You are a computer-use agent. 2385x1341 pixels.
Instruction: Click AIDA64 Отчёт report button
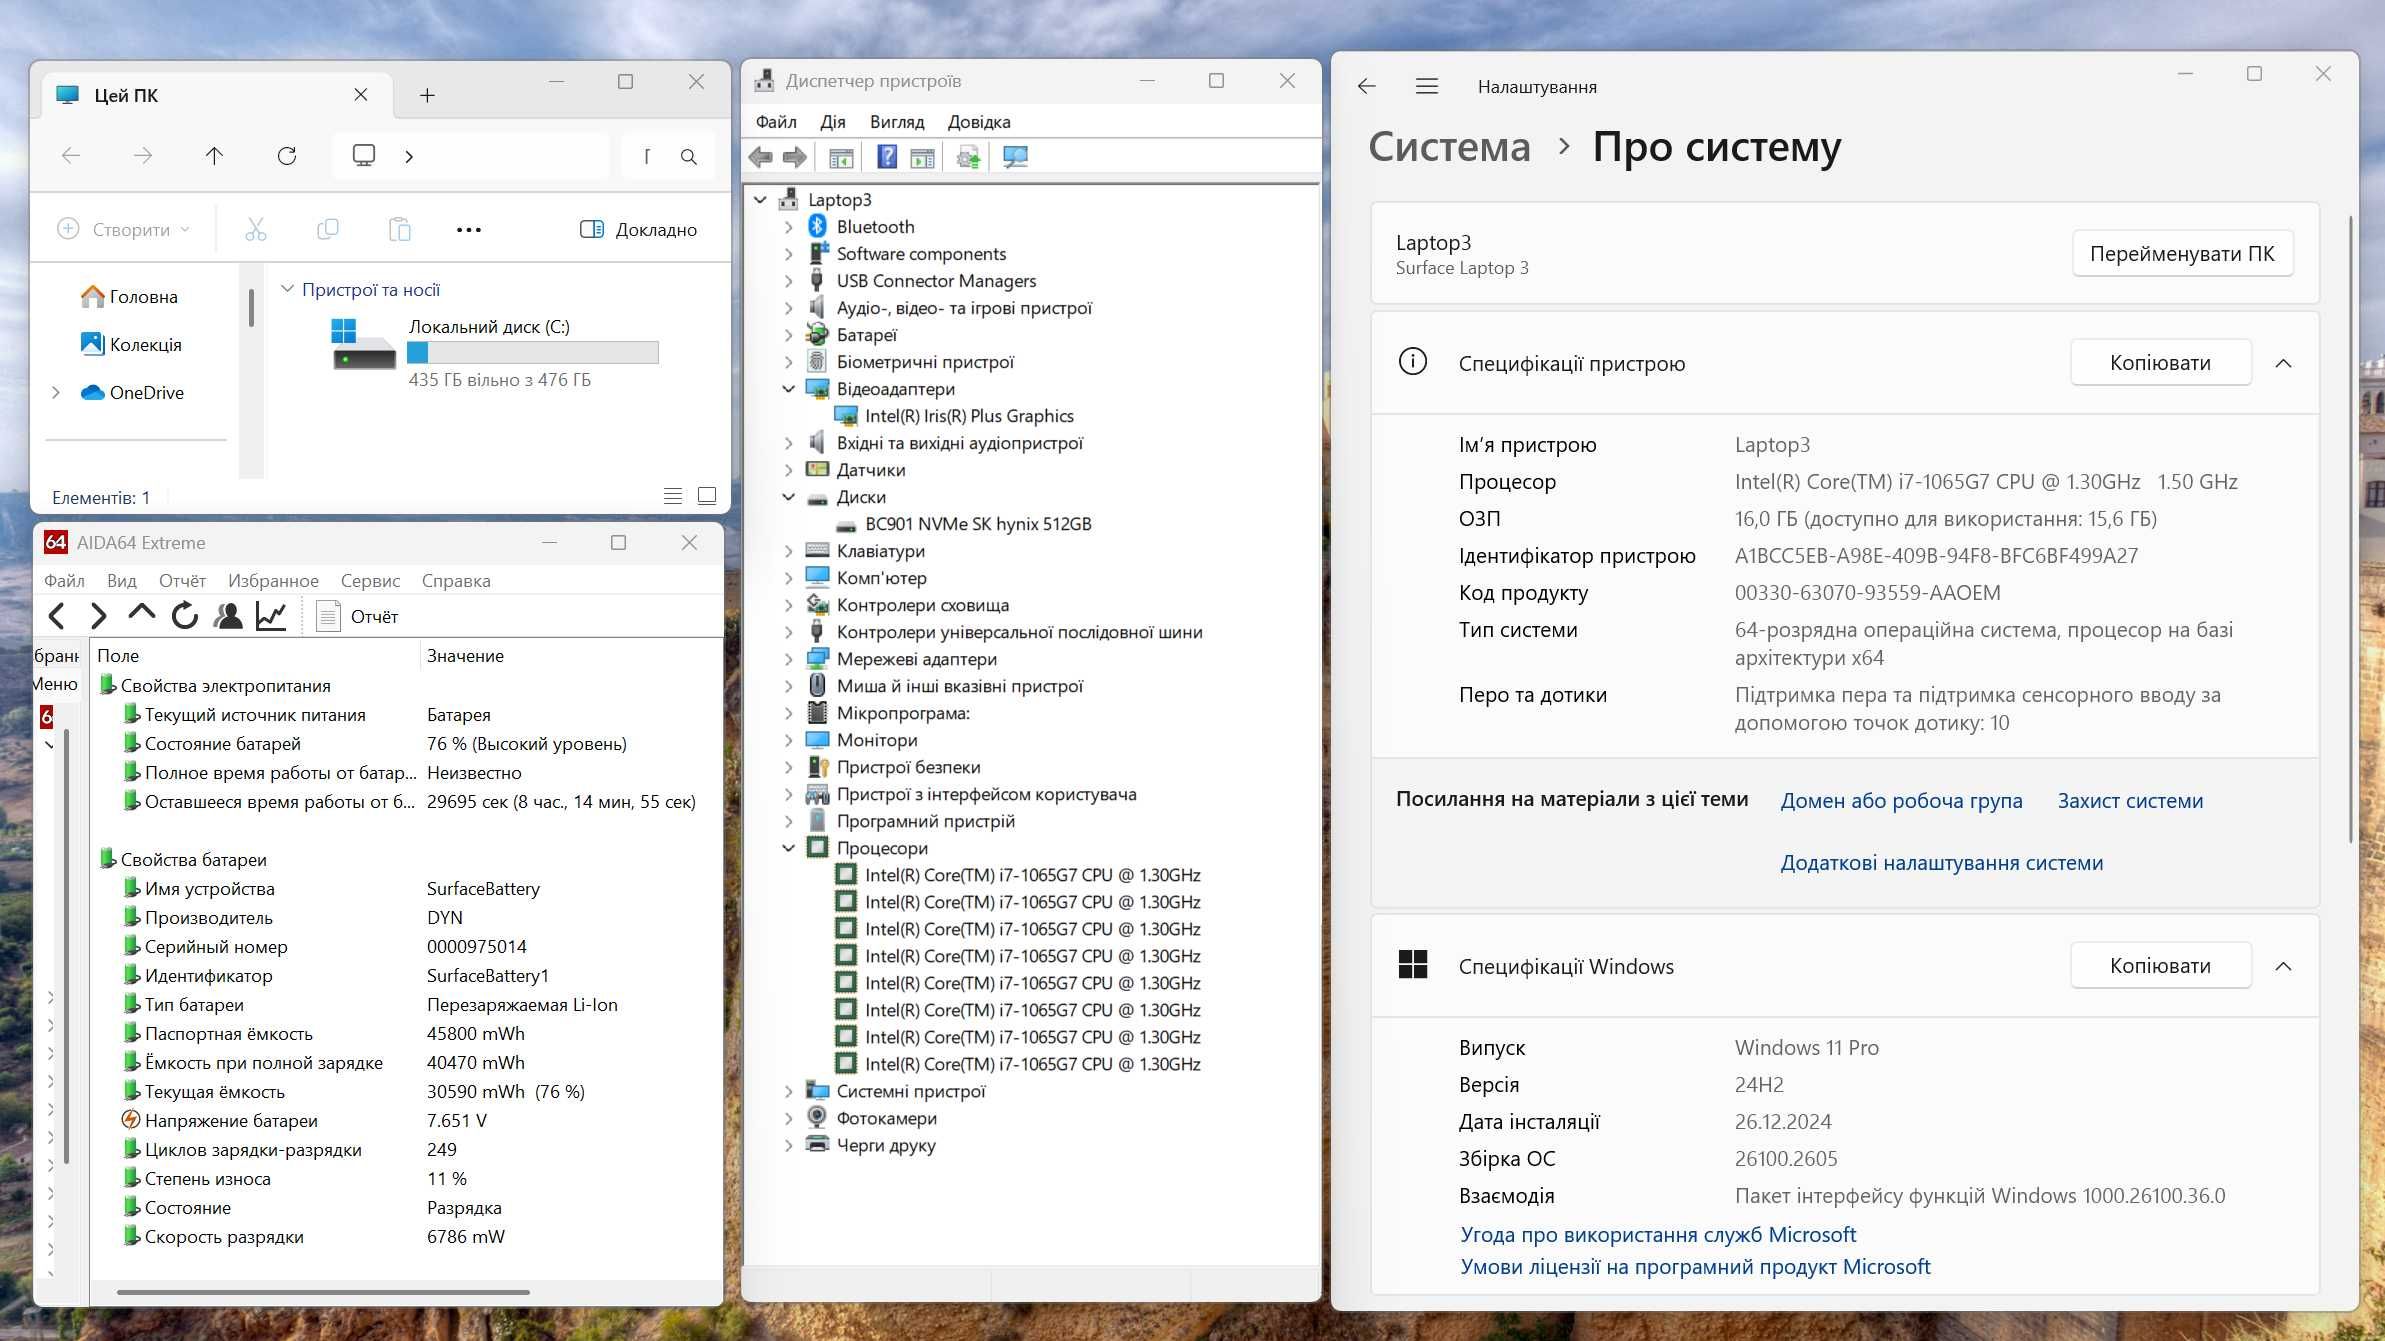point(357,616)
